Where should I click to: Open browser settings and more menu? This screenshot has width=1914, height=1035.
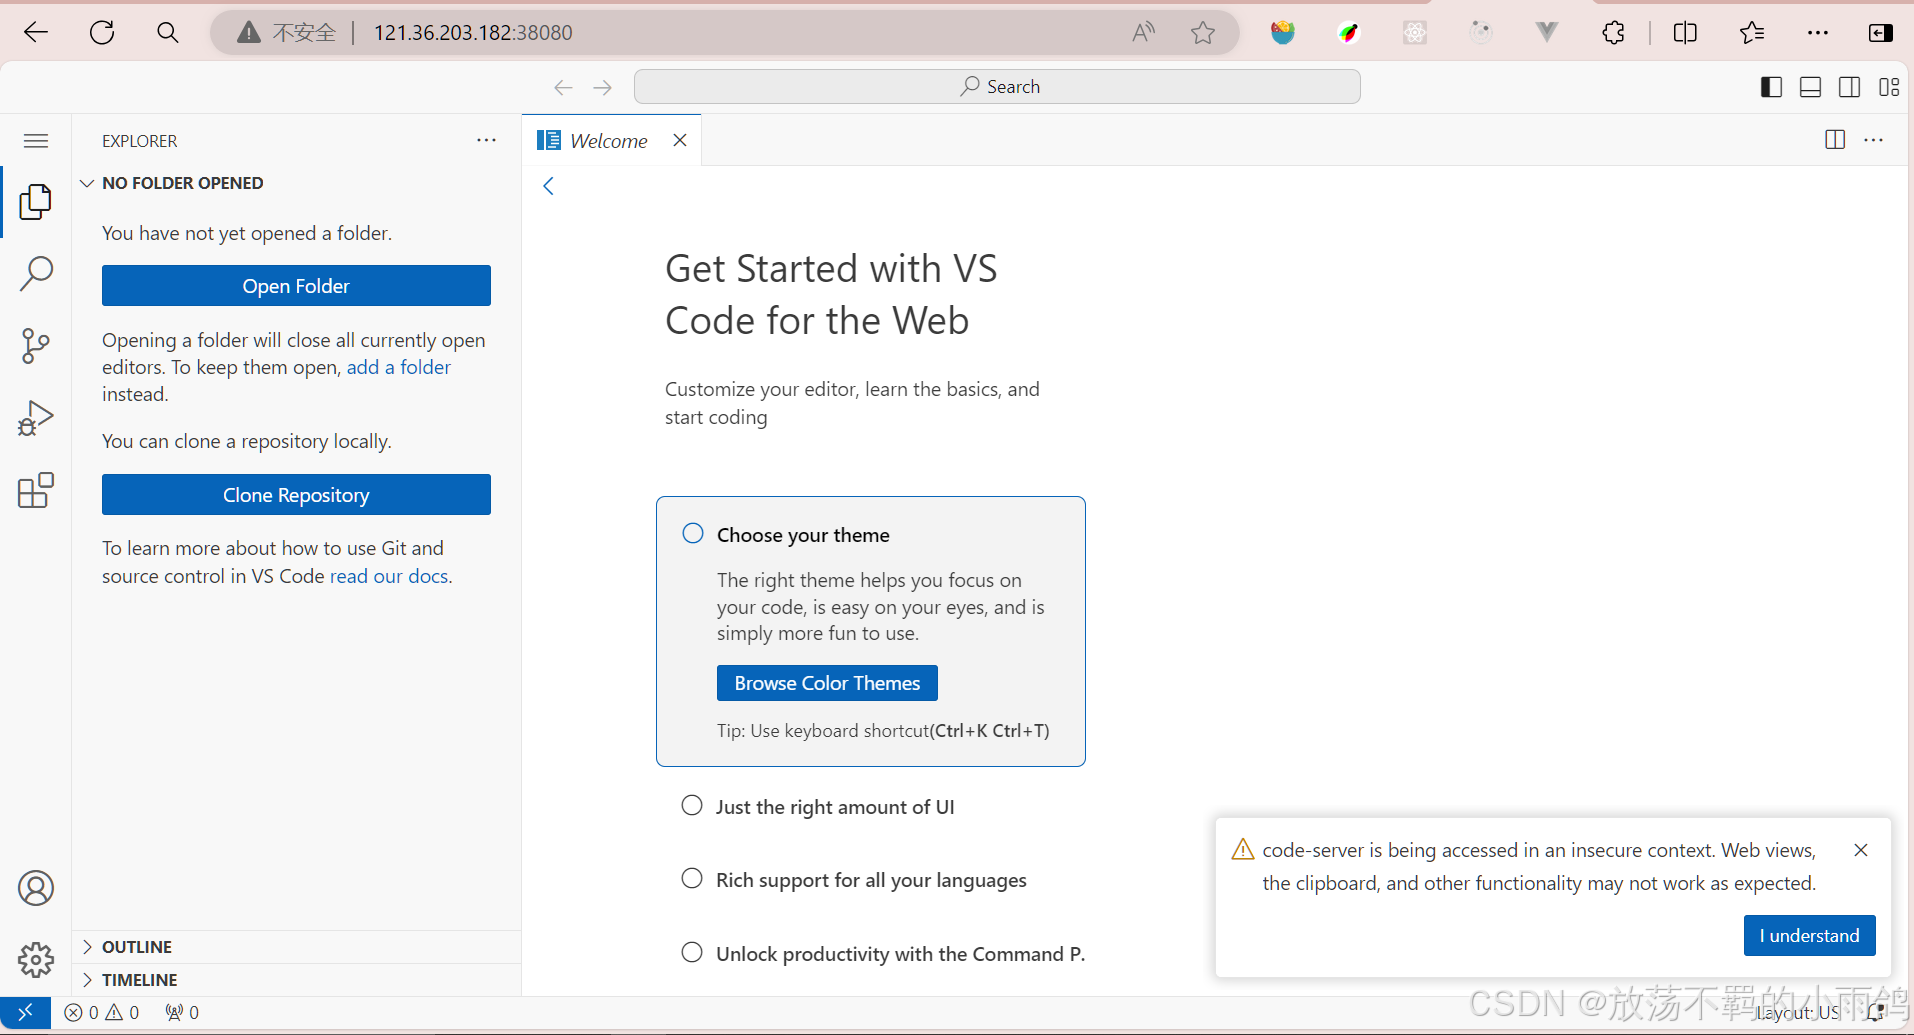1818,33
